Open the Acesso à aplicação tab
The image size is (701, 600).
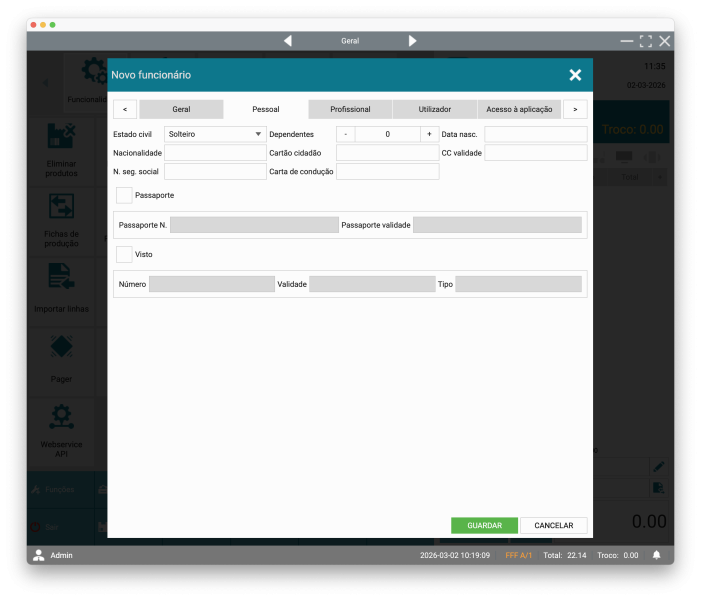[519, 109]
